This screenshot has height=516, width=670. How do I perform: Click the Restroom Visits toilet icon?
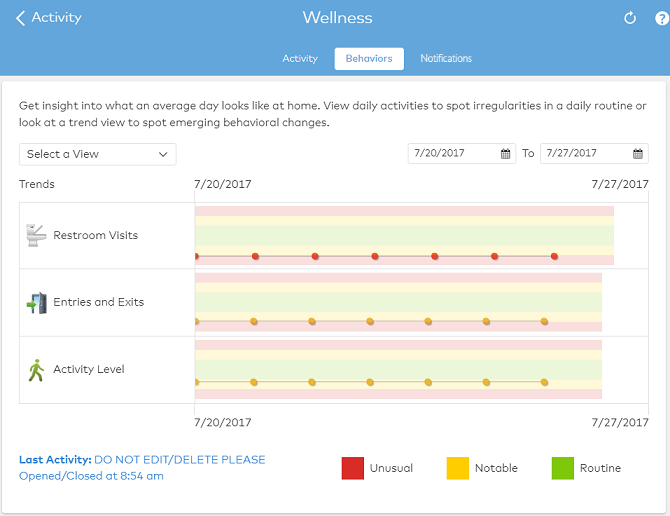point(36,235)
